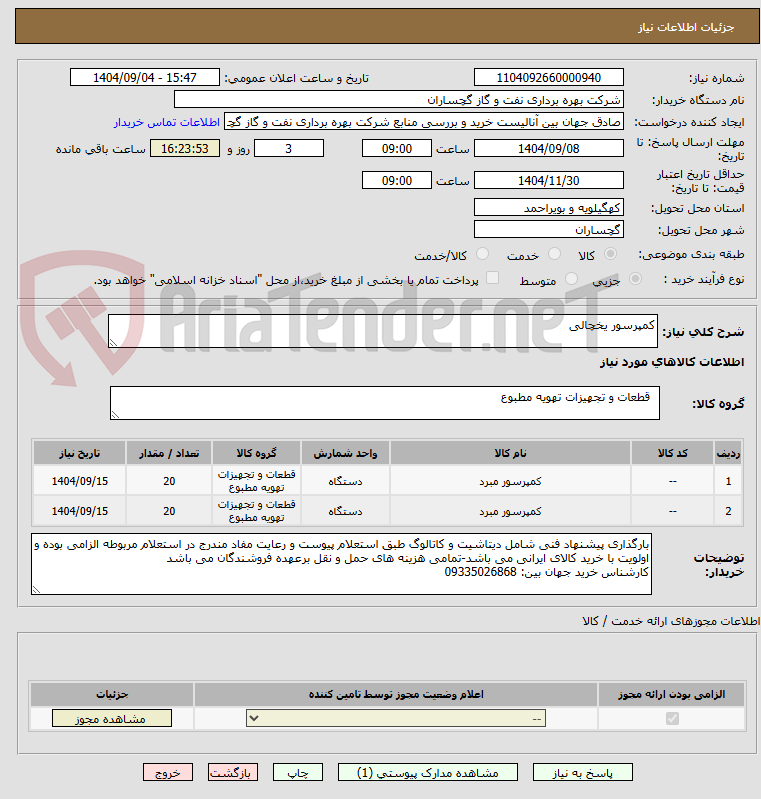Viewport: 761px width, 799px height.
Task: Open اطلاعات تماس خریدار link
Action: (166, 122)
